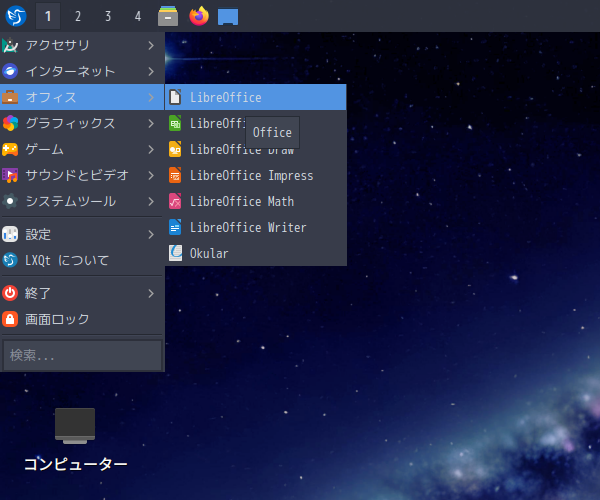Screen dimensions: 600x500
Task: Open the 設定 text label
Action: point(38,234)
